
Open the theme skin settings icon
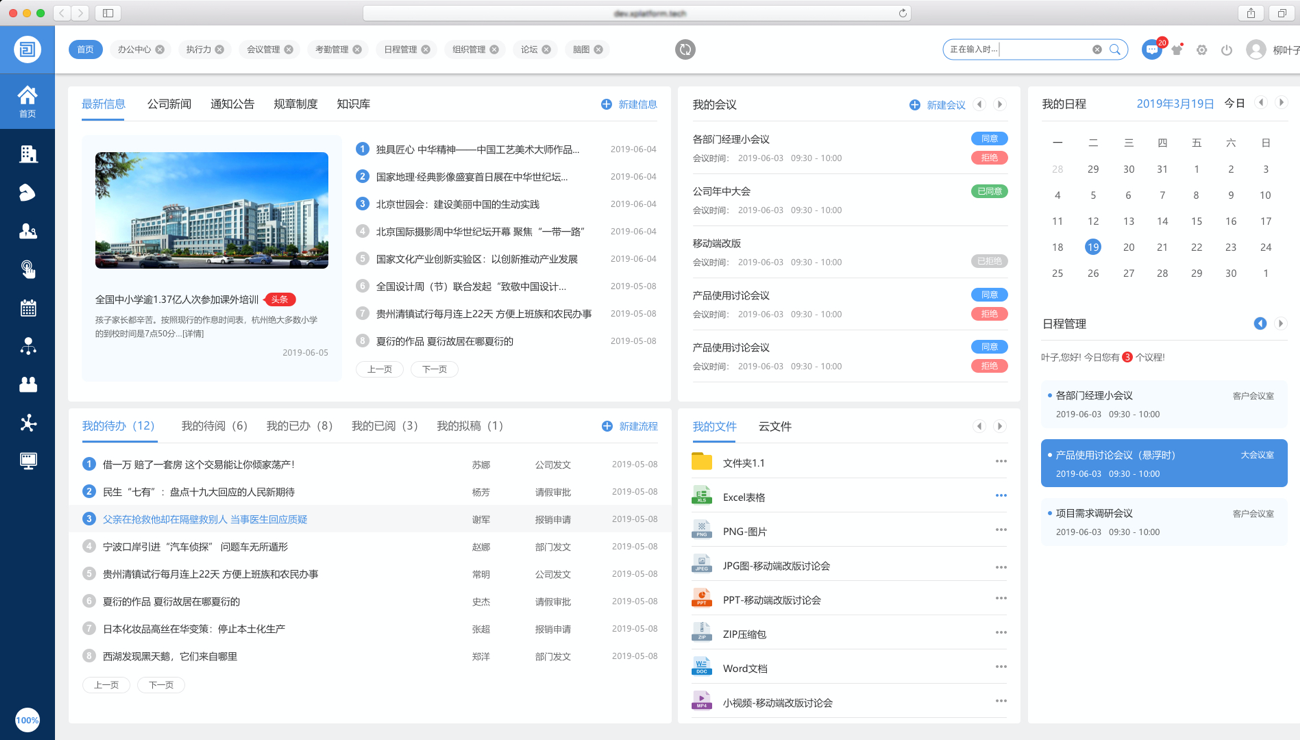[x=1178, y=48]
